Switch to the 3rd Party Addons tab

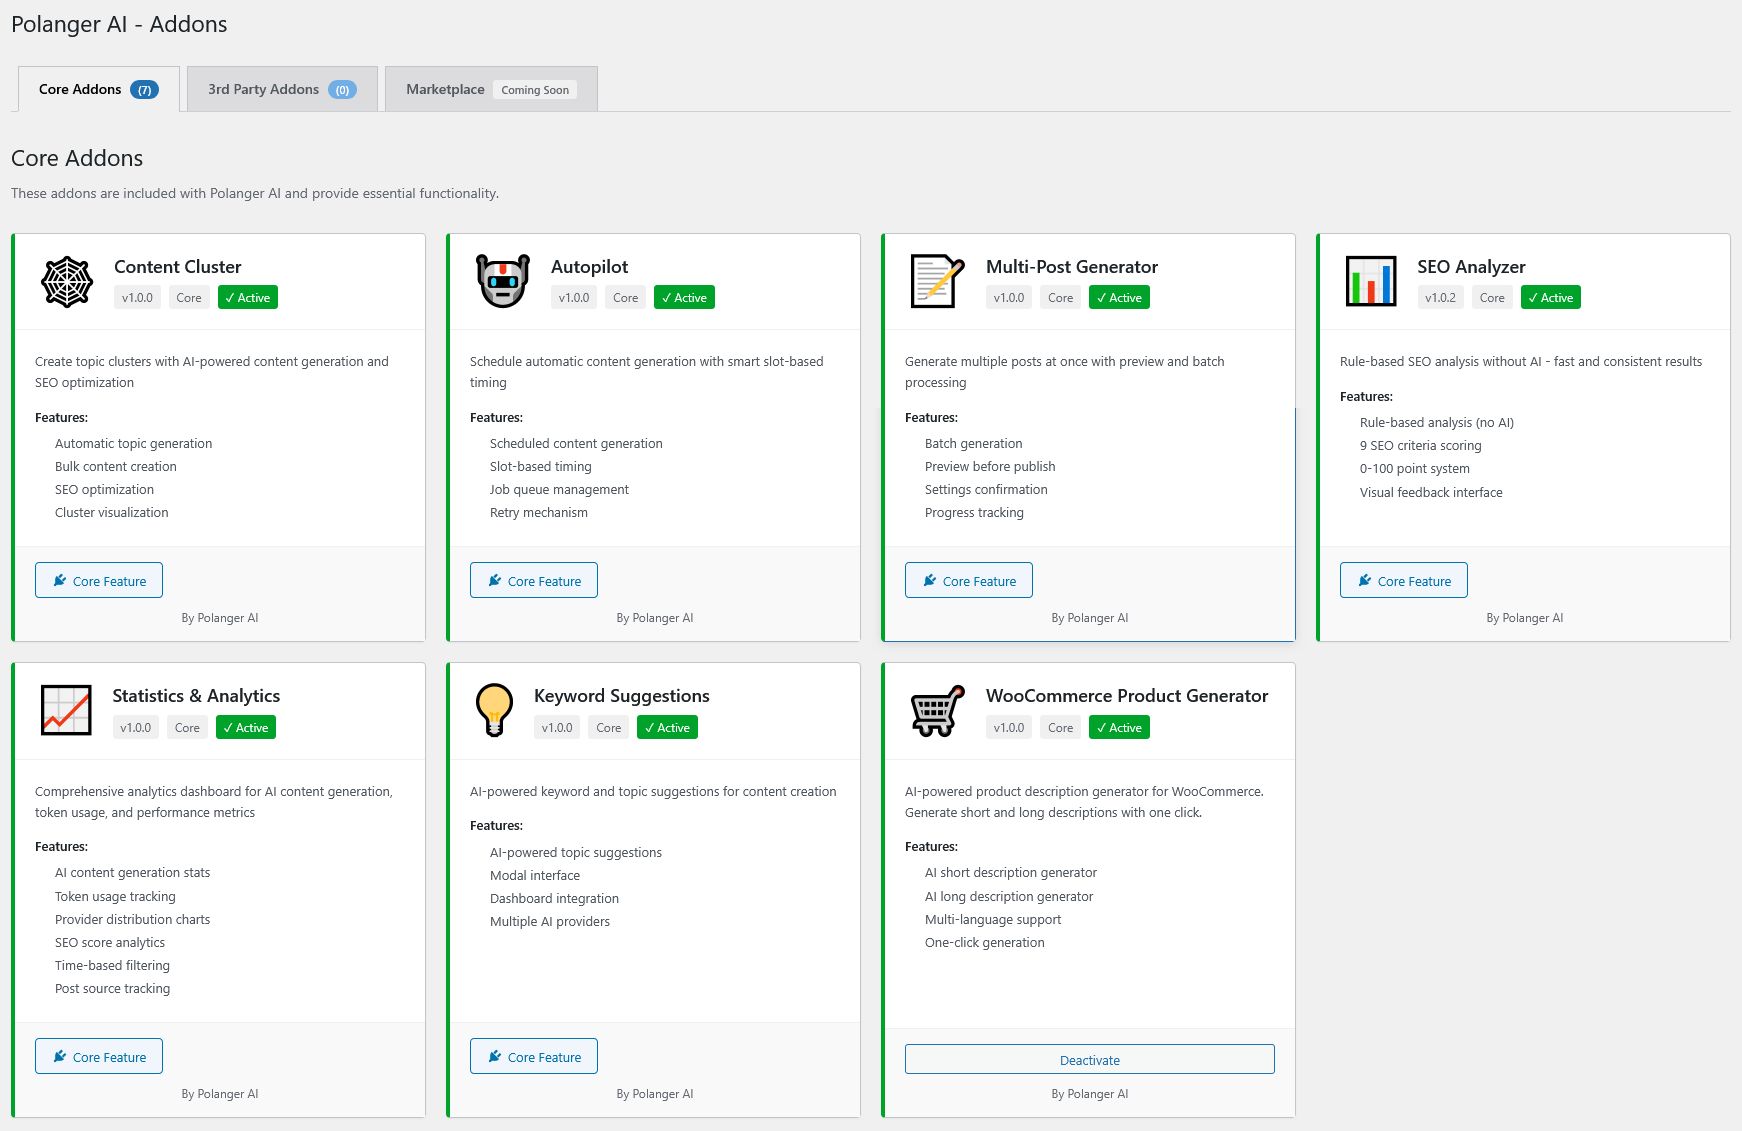pyautogui.click(x=282, y=89)
